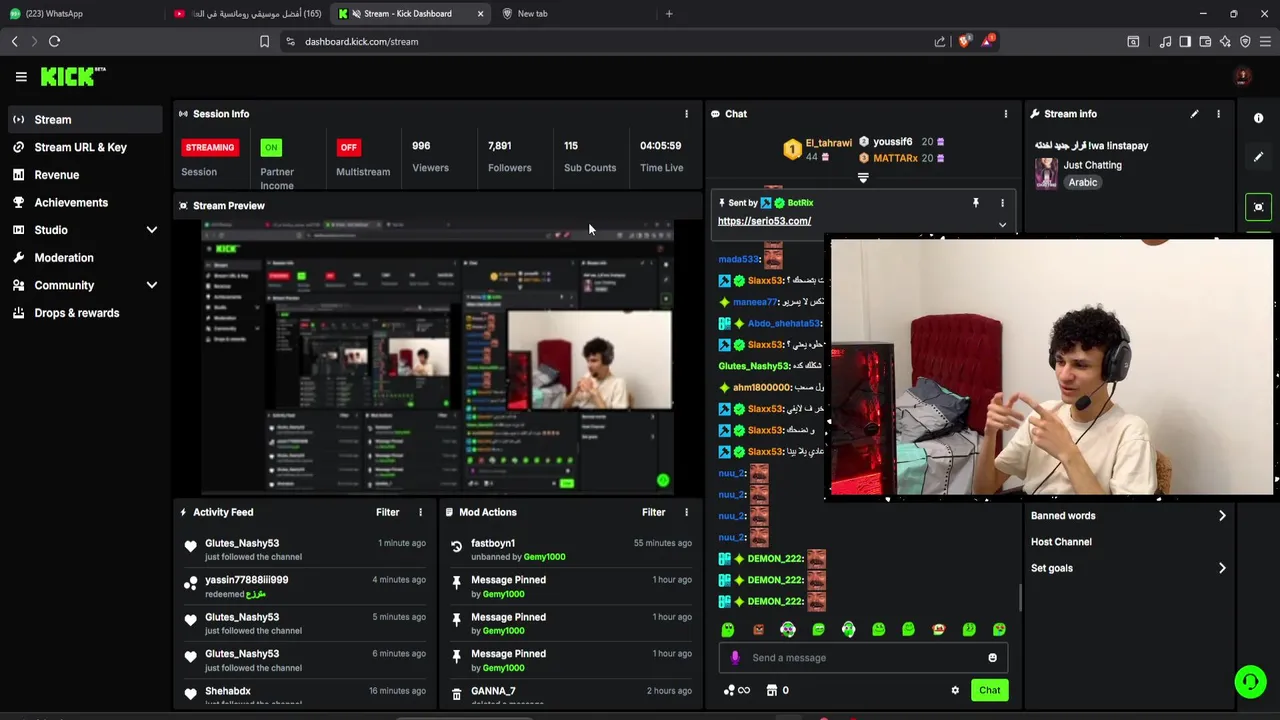The height and width of the screenshot is (720, 1280).
Task: Click purple microphone icon in message box
Action: pos(735,658)
